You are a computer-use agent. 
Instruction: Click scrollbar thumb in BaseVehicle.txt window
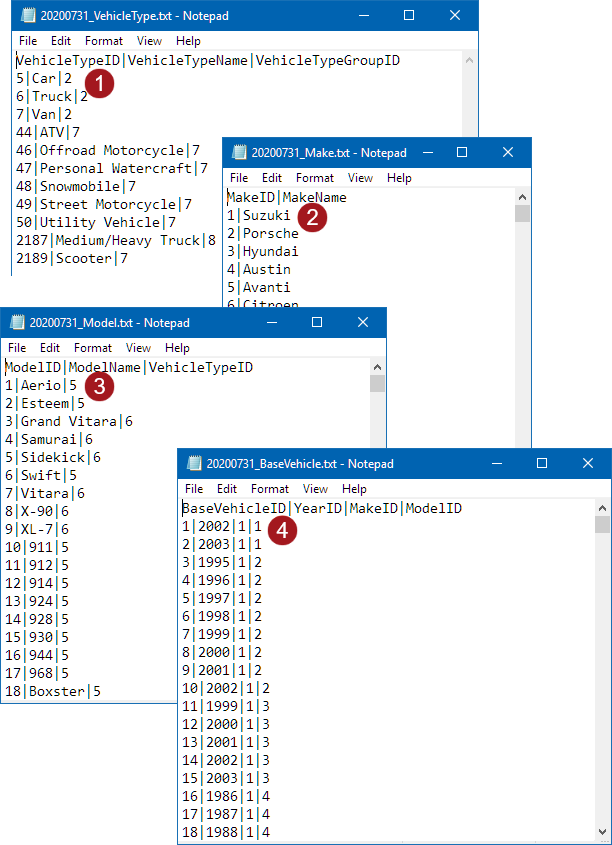(x=602, y=524)
